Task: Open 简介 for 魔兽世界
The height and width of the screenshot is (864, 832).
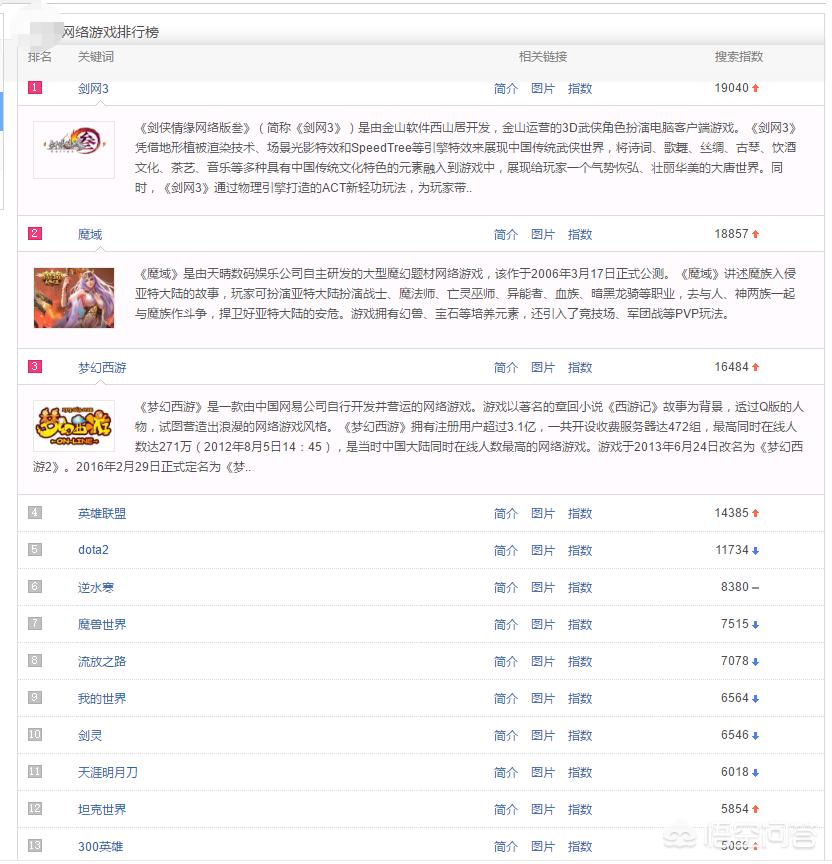Action: point(506,624)
